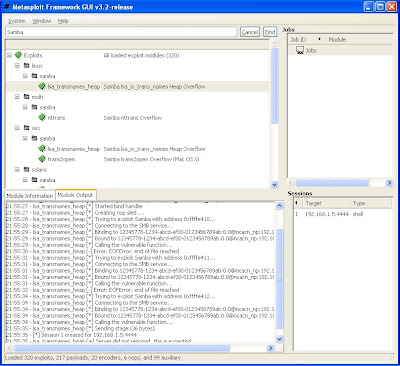Select the osx lsa_transnames_heap bug icon

[42, 148]
